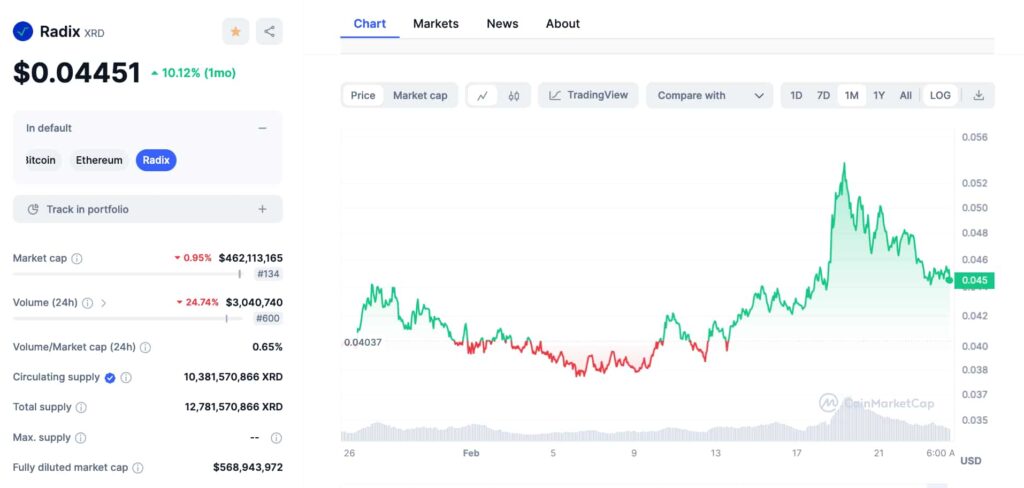This screenshot has width=1024, height=488.
Task: Select the Radix watchlist chip
Action: click(156, 160)
